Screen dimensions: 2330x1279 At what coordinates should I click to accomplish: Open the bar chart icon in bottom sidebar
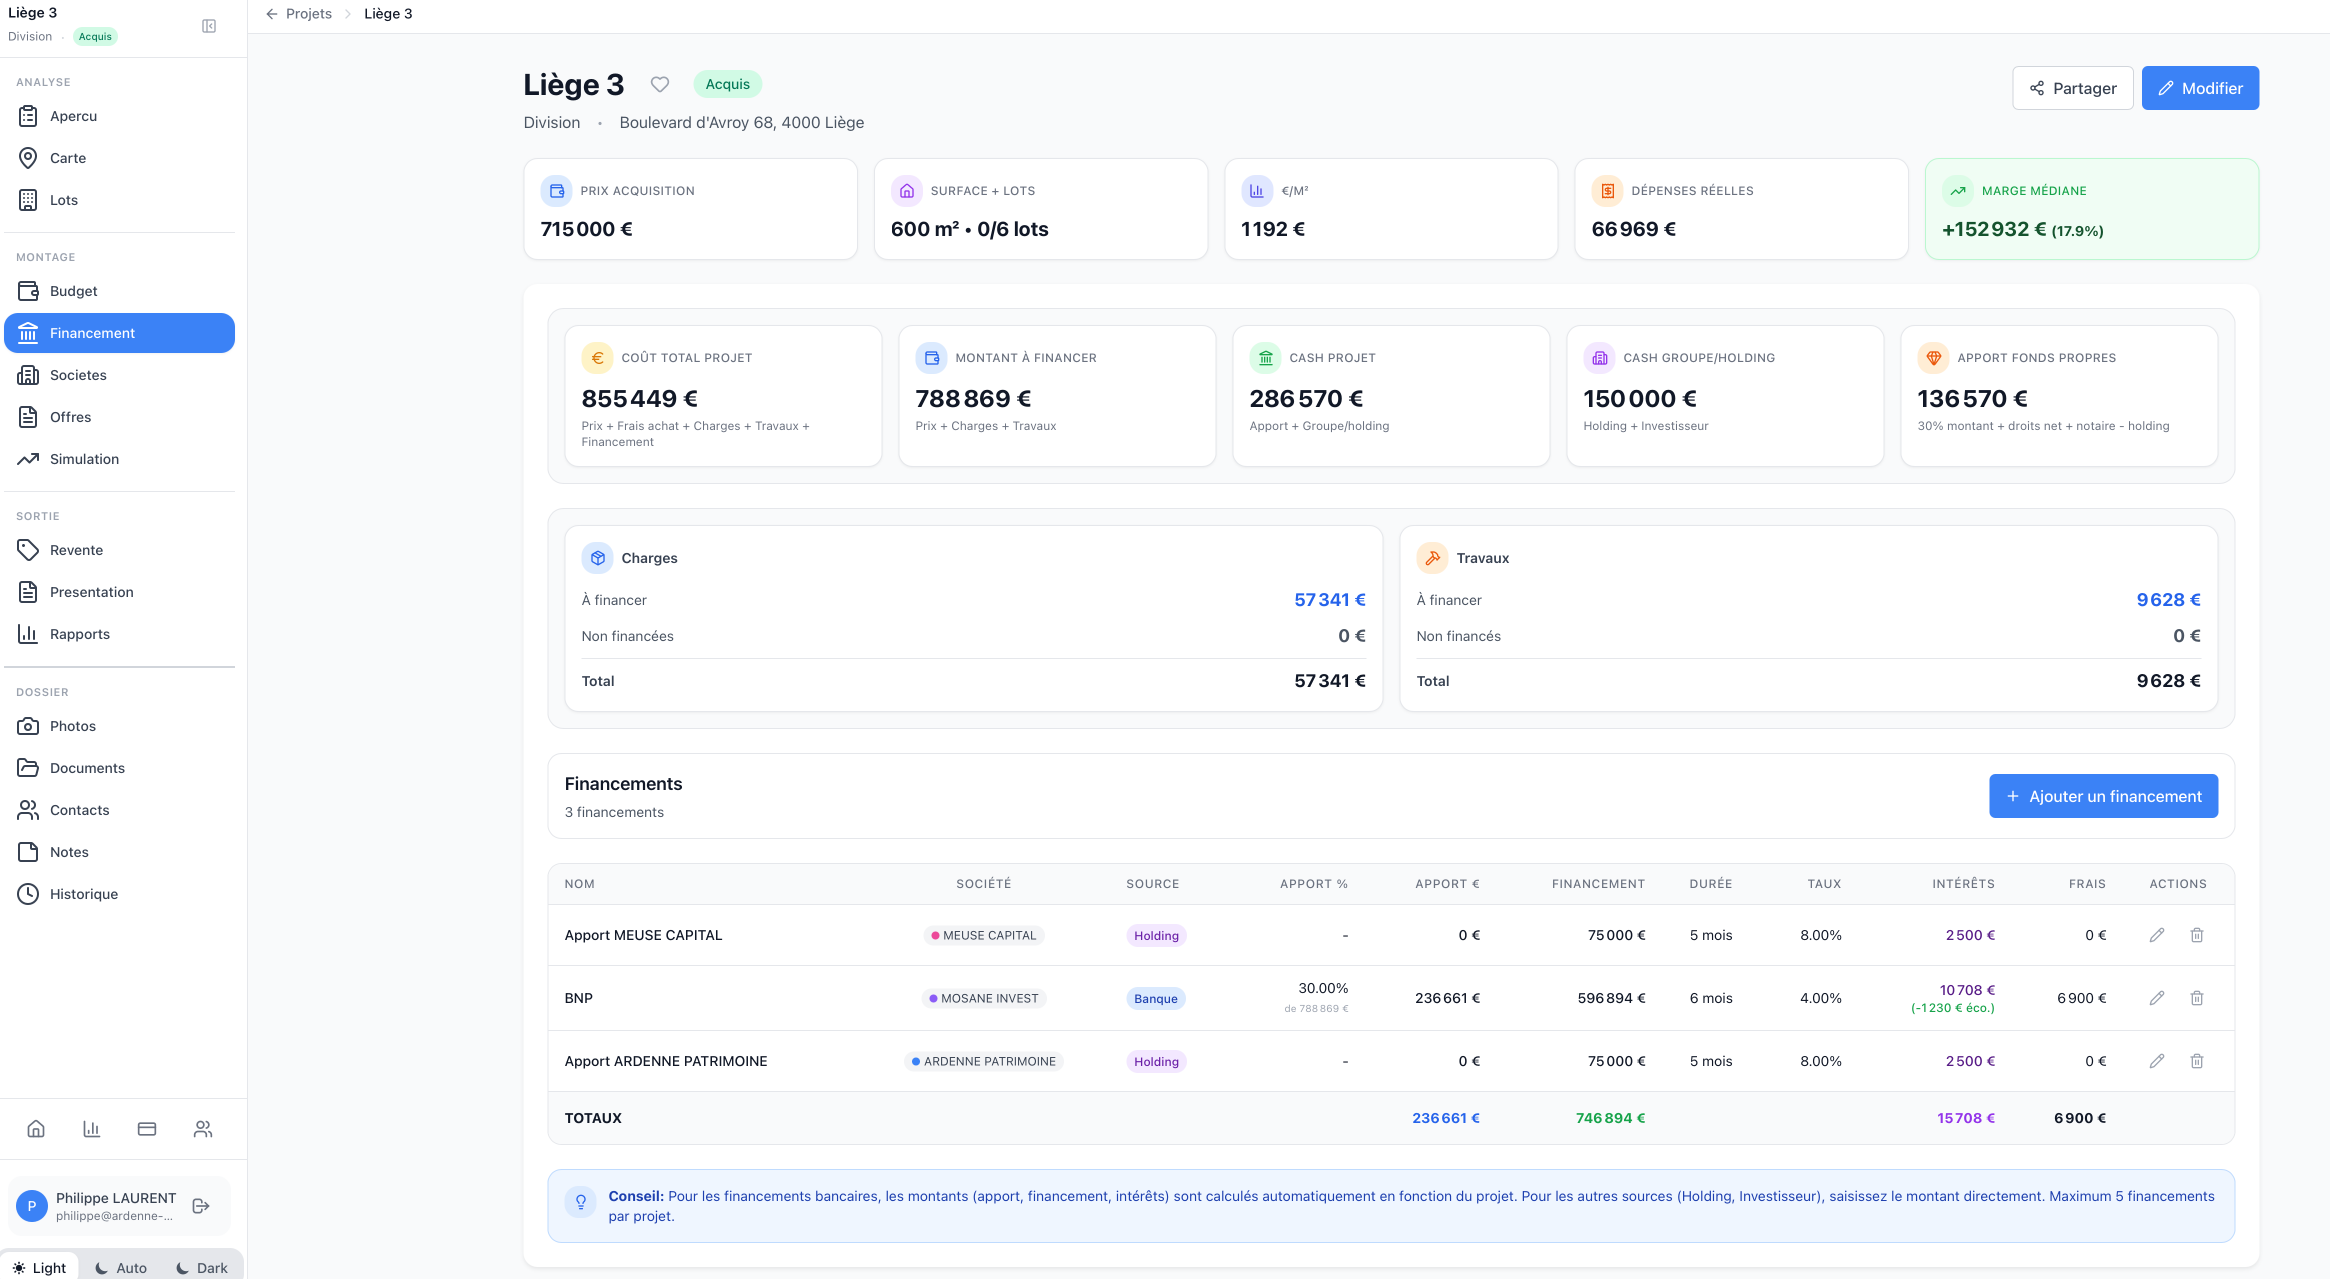[x=91, y=1129]
